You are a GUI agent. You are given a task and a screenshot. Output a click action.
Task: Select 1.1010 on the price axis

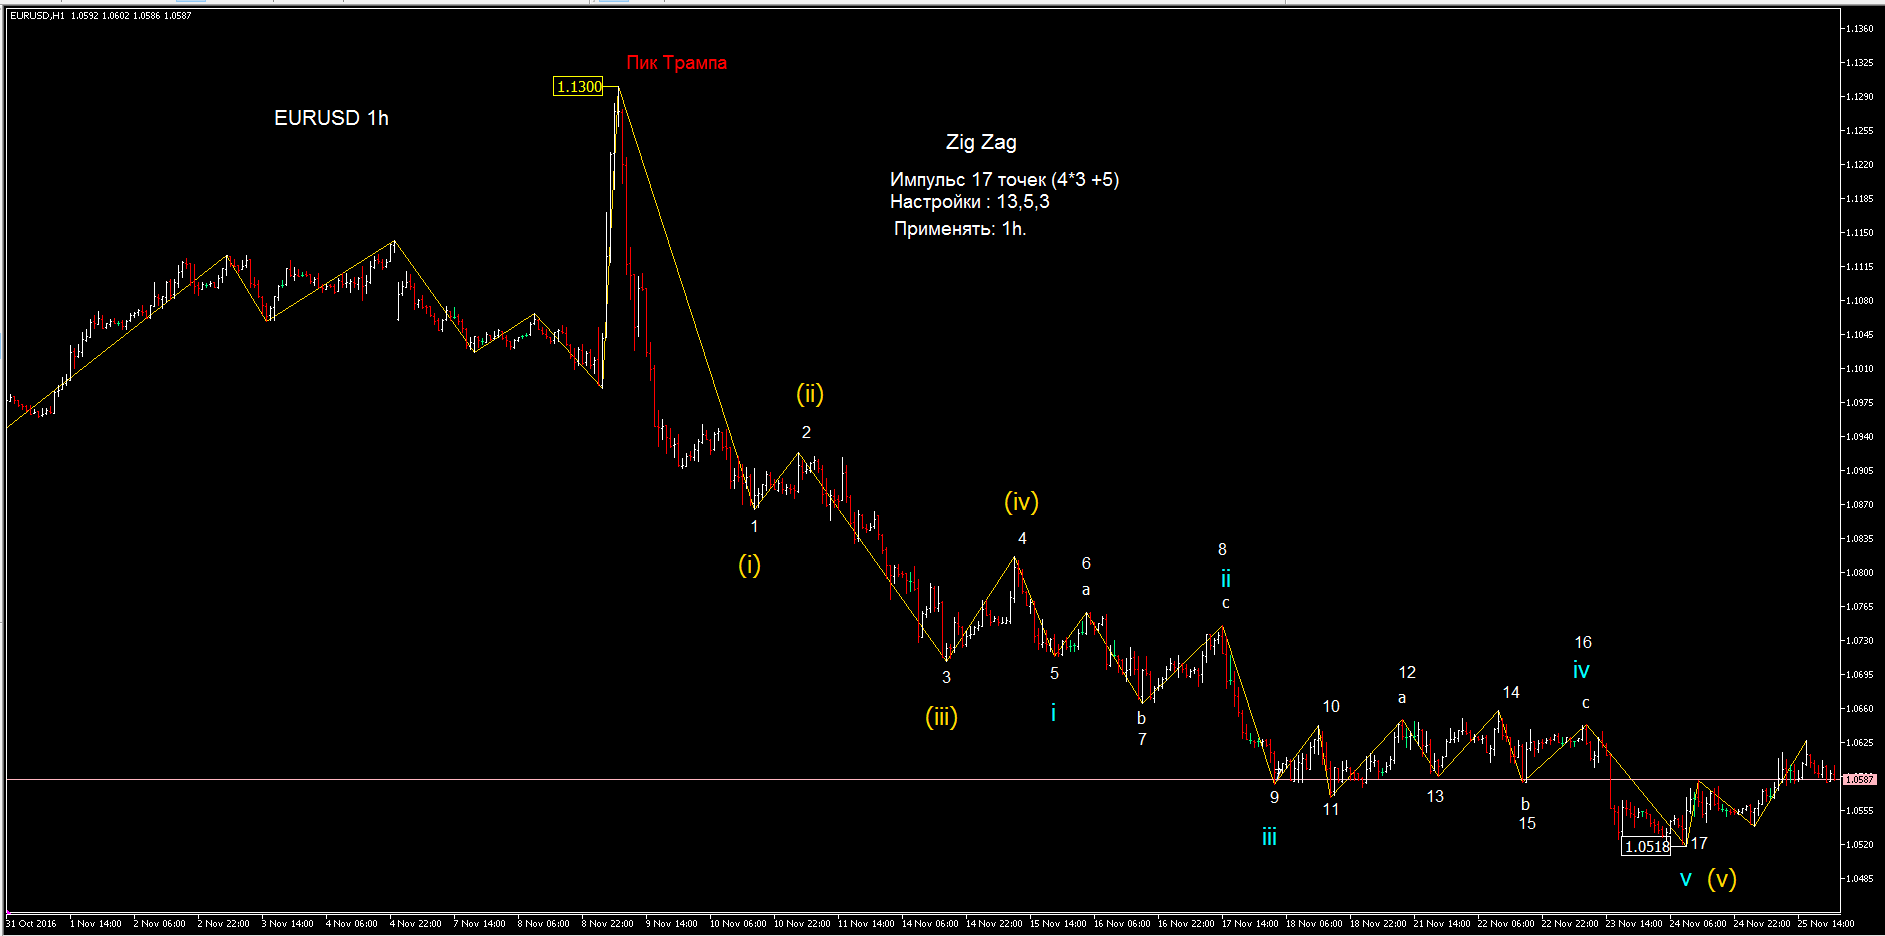tap(1859, 368)
